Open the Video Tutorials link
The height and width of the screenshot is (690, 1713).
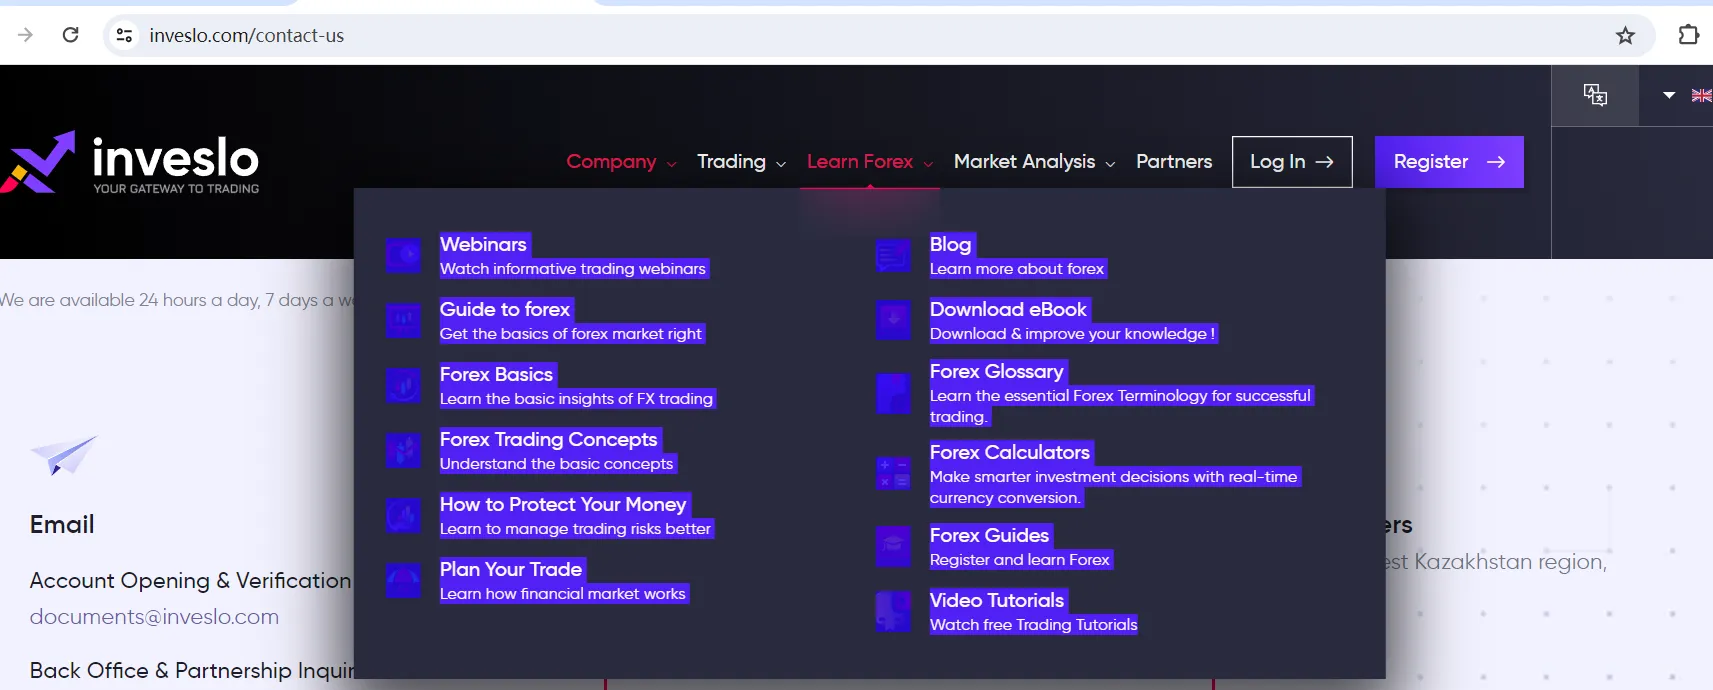click(997, 600)
